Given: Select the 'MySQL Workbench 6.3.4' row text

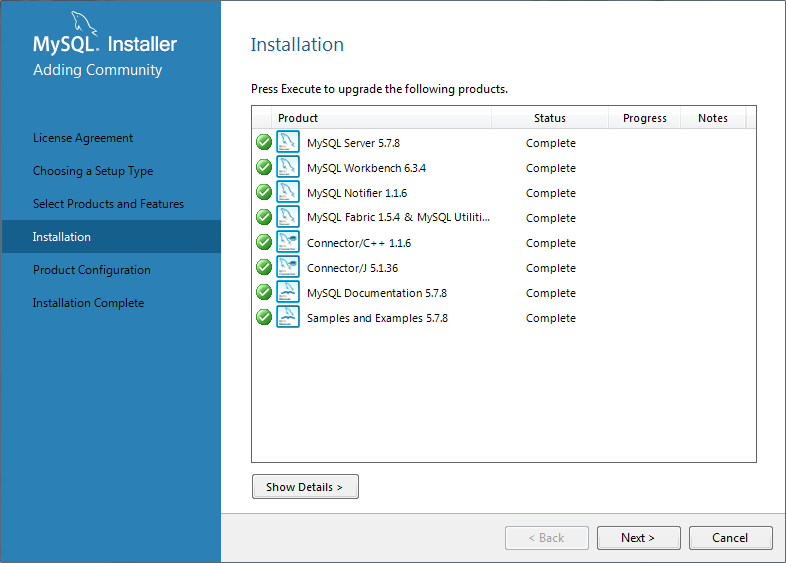Looking at the screenshot, I should 366,168.
